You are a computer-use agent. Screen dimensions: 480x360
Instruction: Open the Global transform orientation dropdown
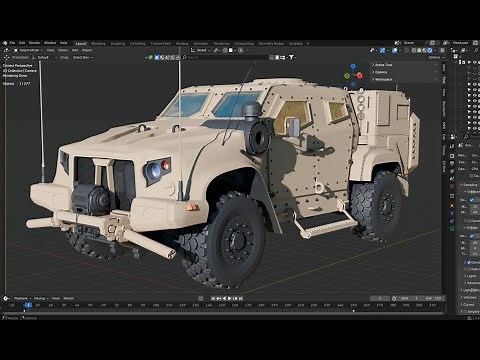pos(201,50)
